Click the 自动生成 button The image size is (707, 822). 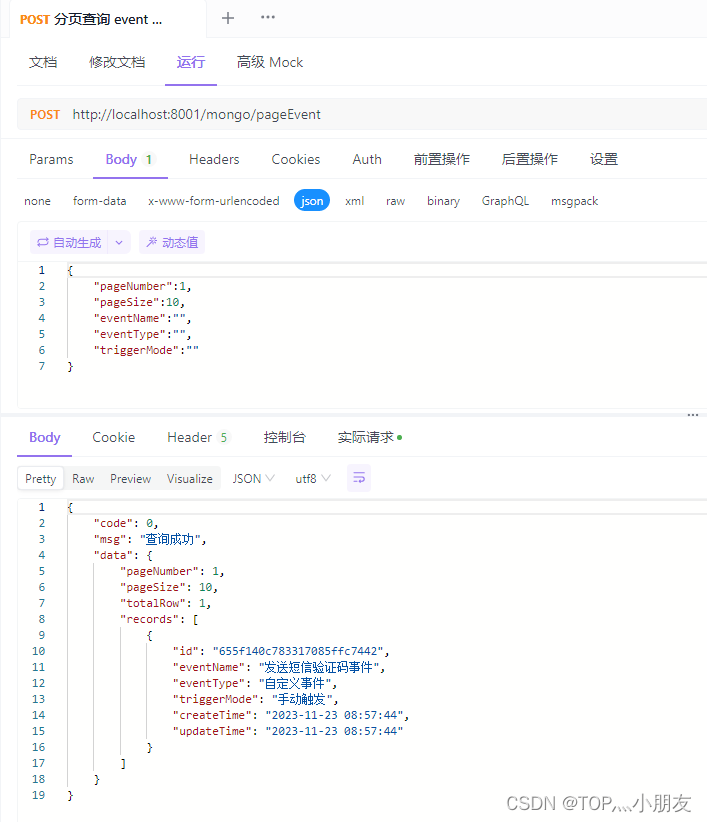tap(69, 242)
